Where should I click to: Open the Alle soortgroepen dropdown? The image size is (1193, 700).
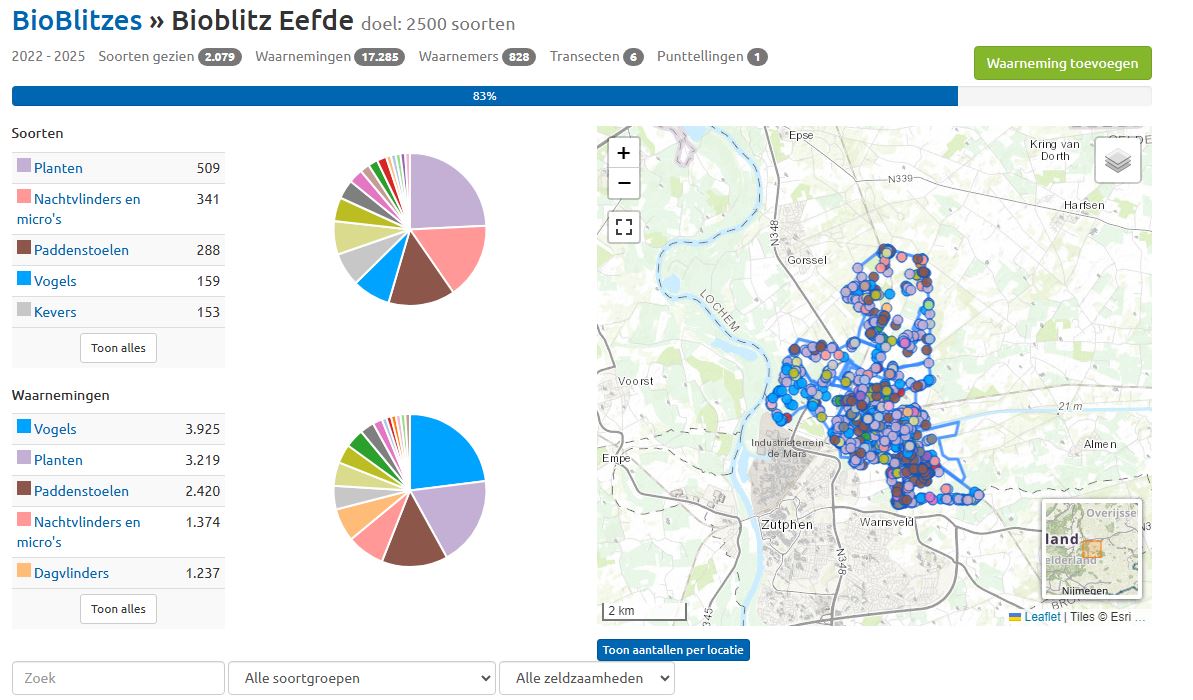tap(362, 678)
